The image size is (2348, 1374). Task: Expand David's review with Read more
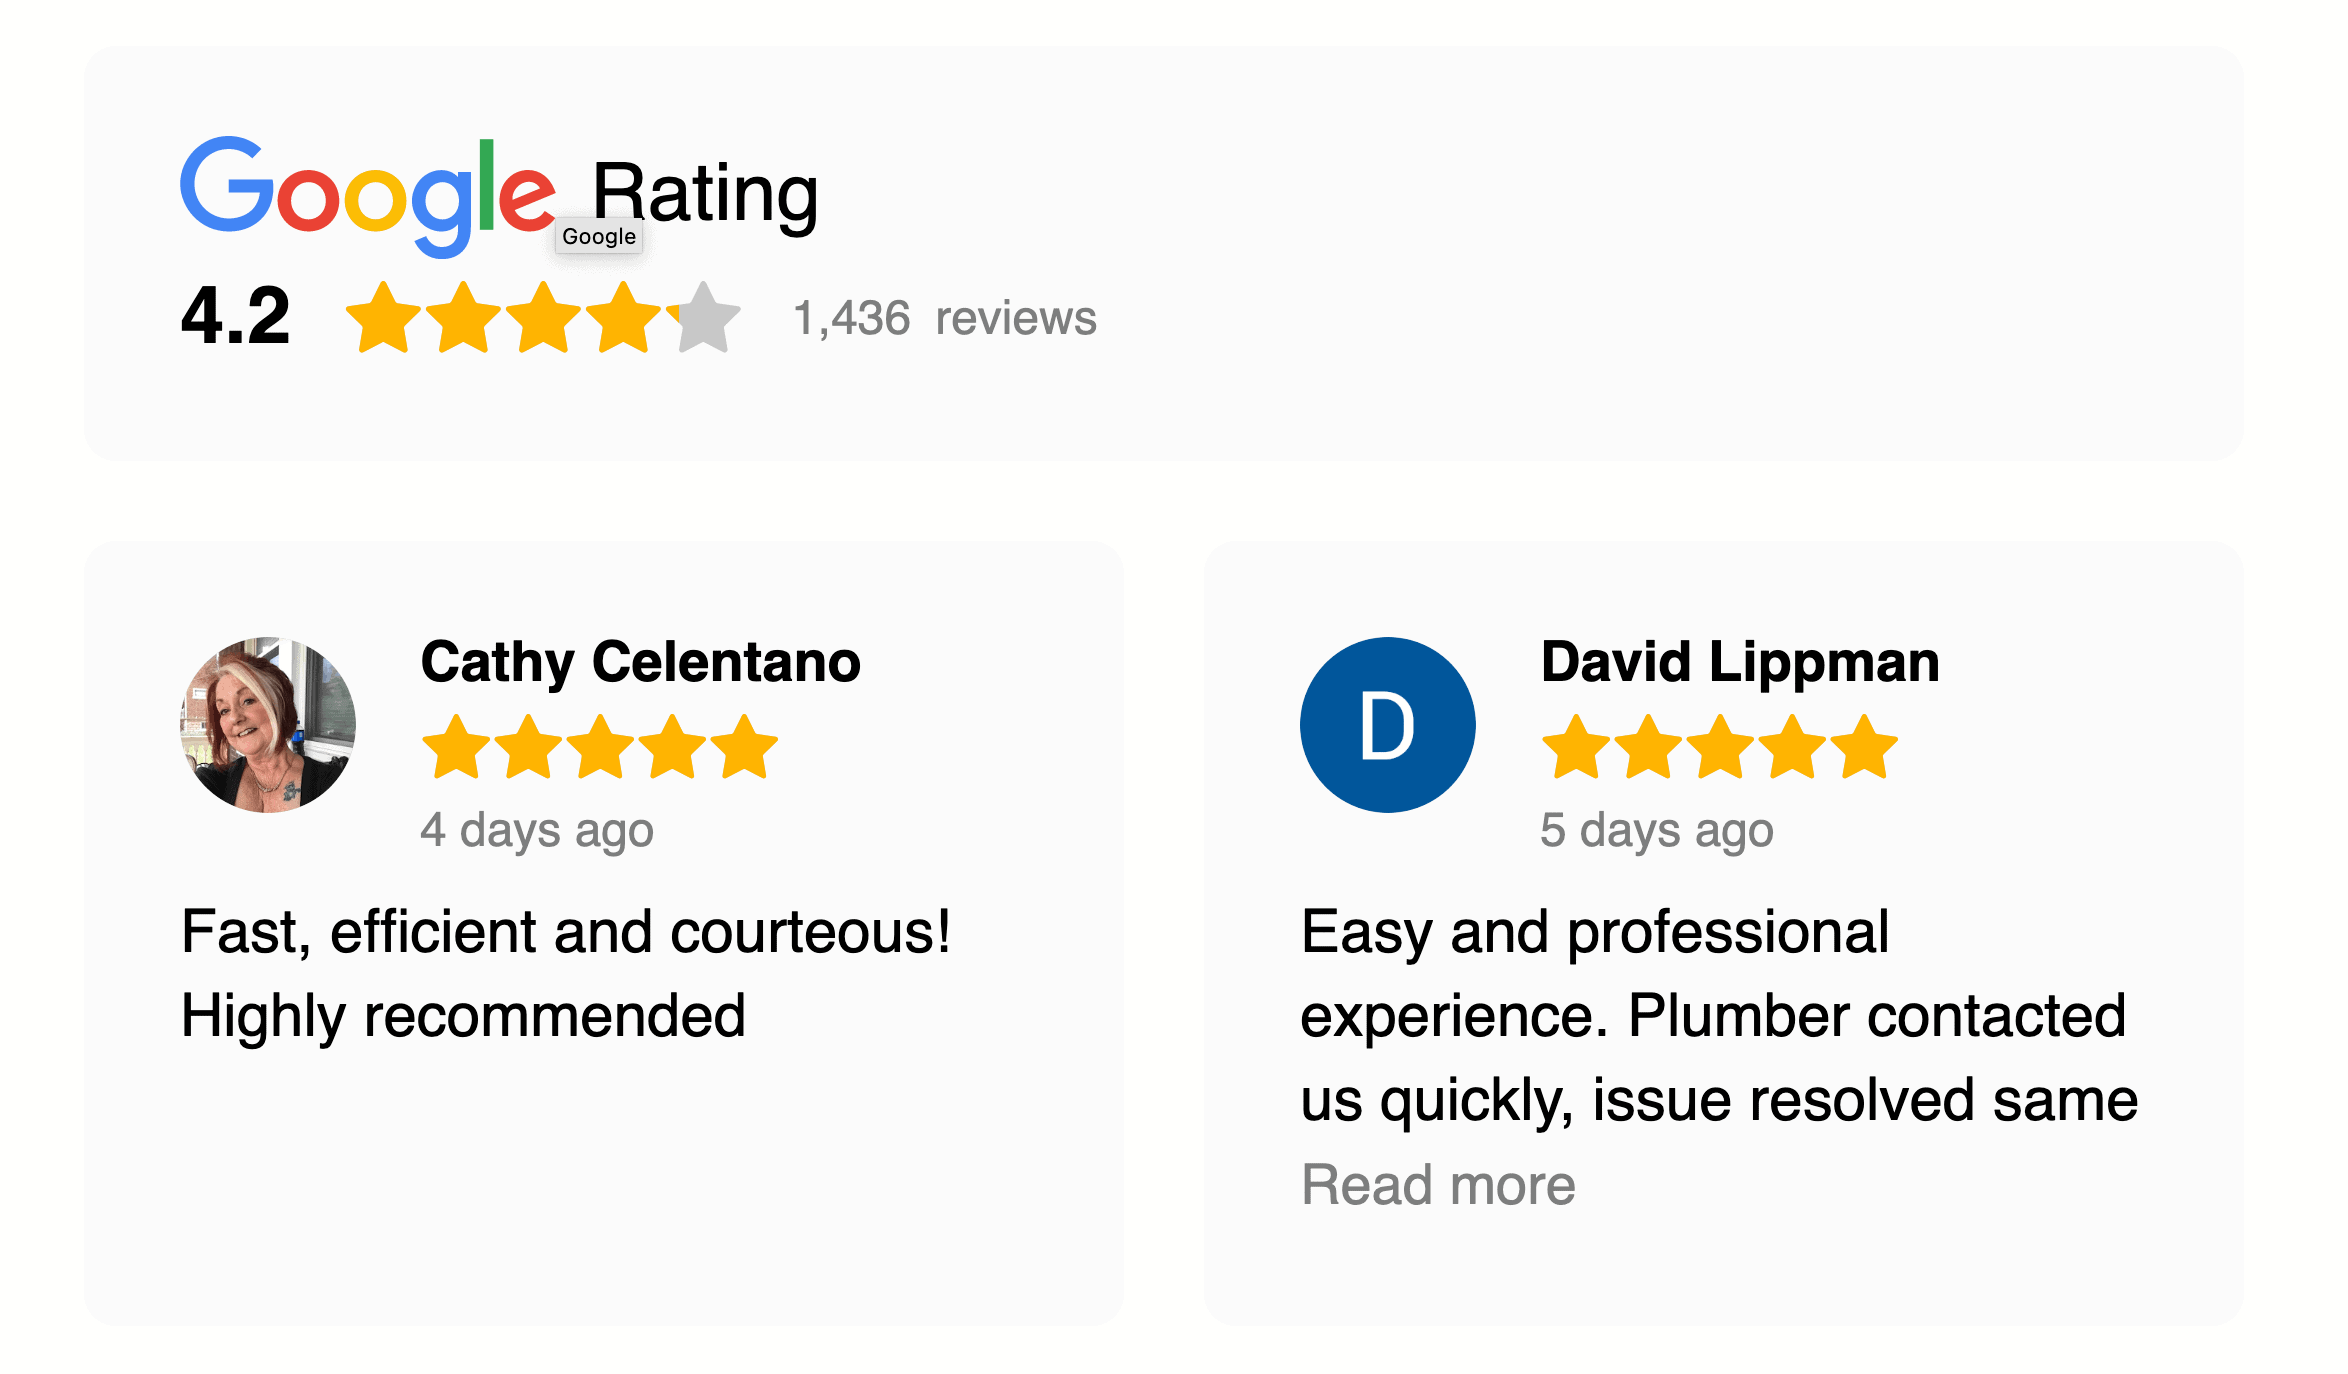1438,1185
